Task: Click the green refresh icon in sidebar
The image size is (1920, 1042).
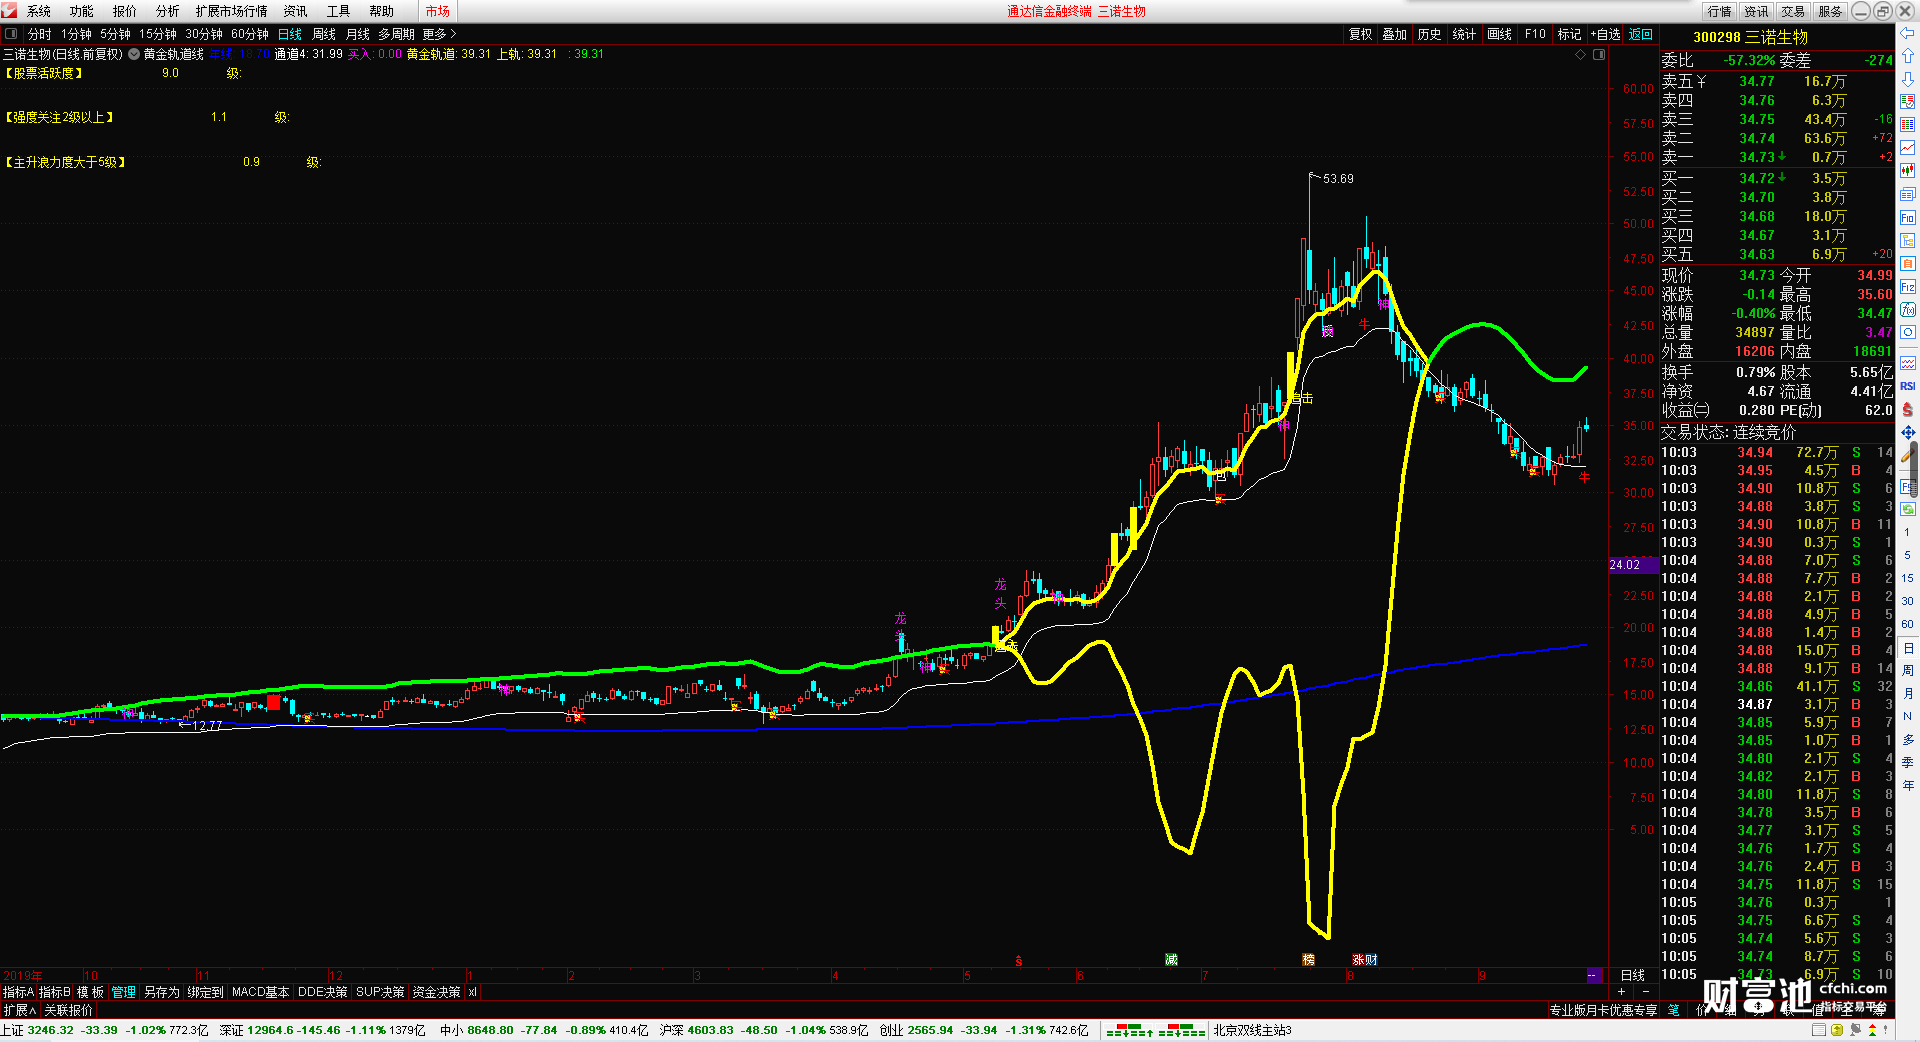Action: tap(1908, 509)
